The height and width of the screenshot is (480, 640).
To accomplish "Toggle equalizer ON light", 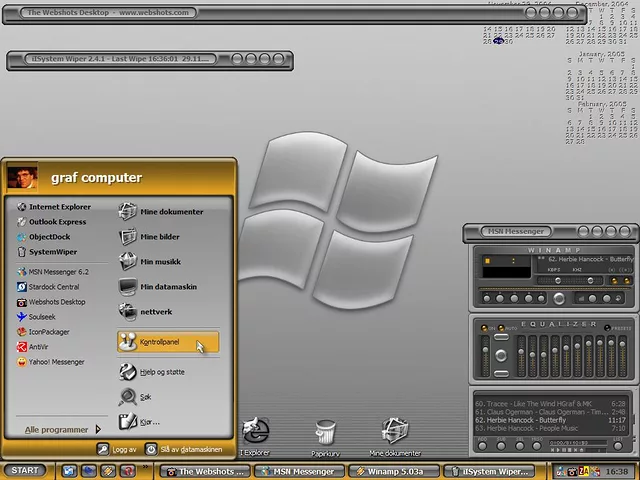I will pos(484,328).
